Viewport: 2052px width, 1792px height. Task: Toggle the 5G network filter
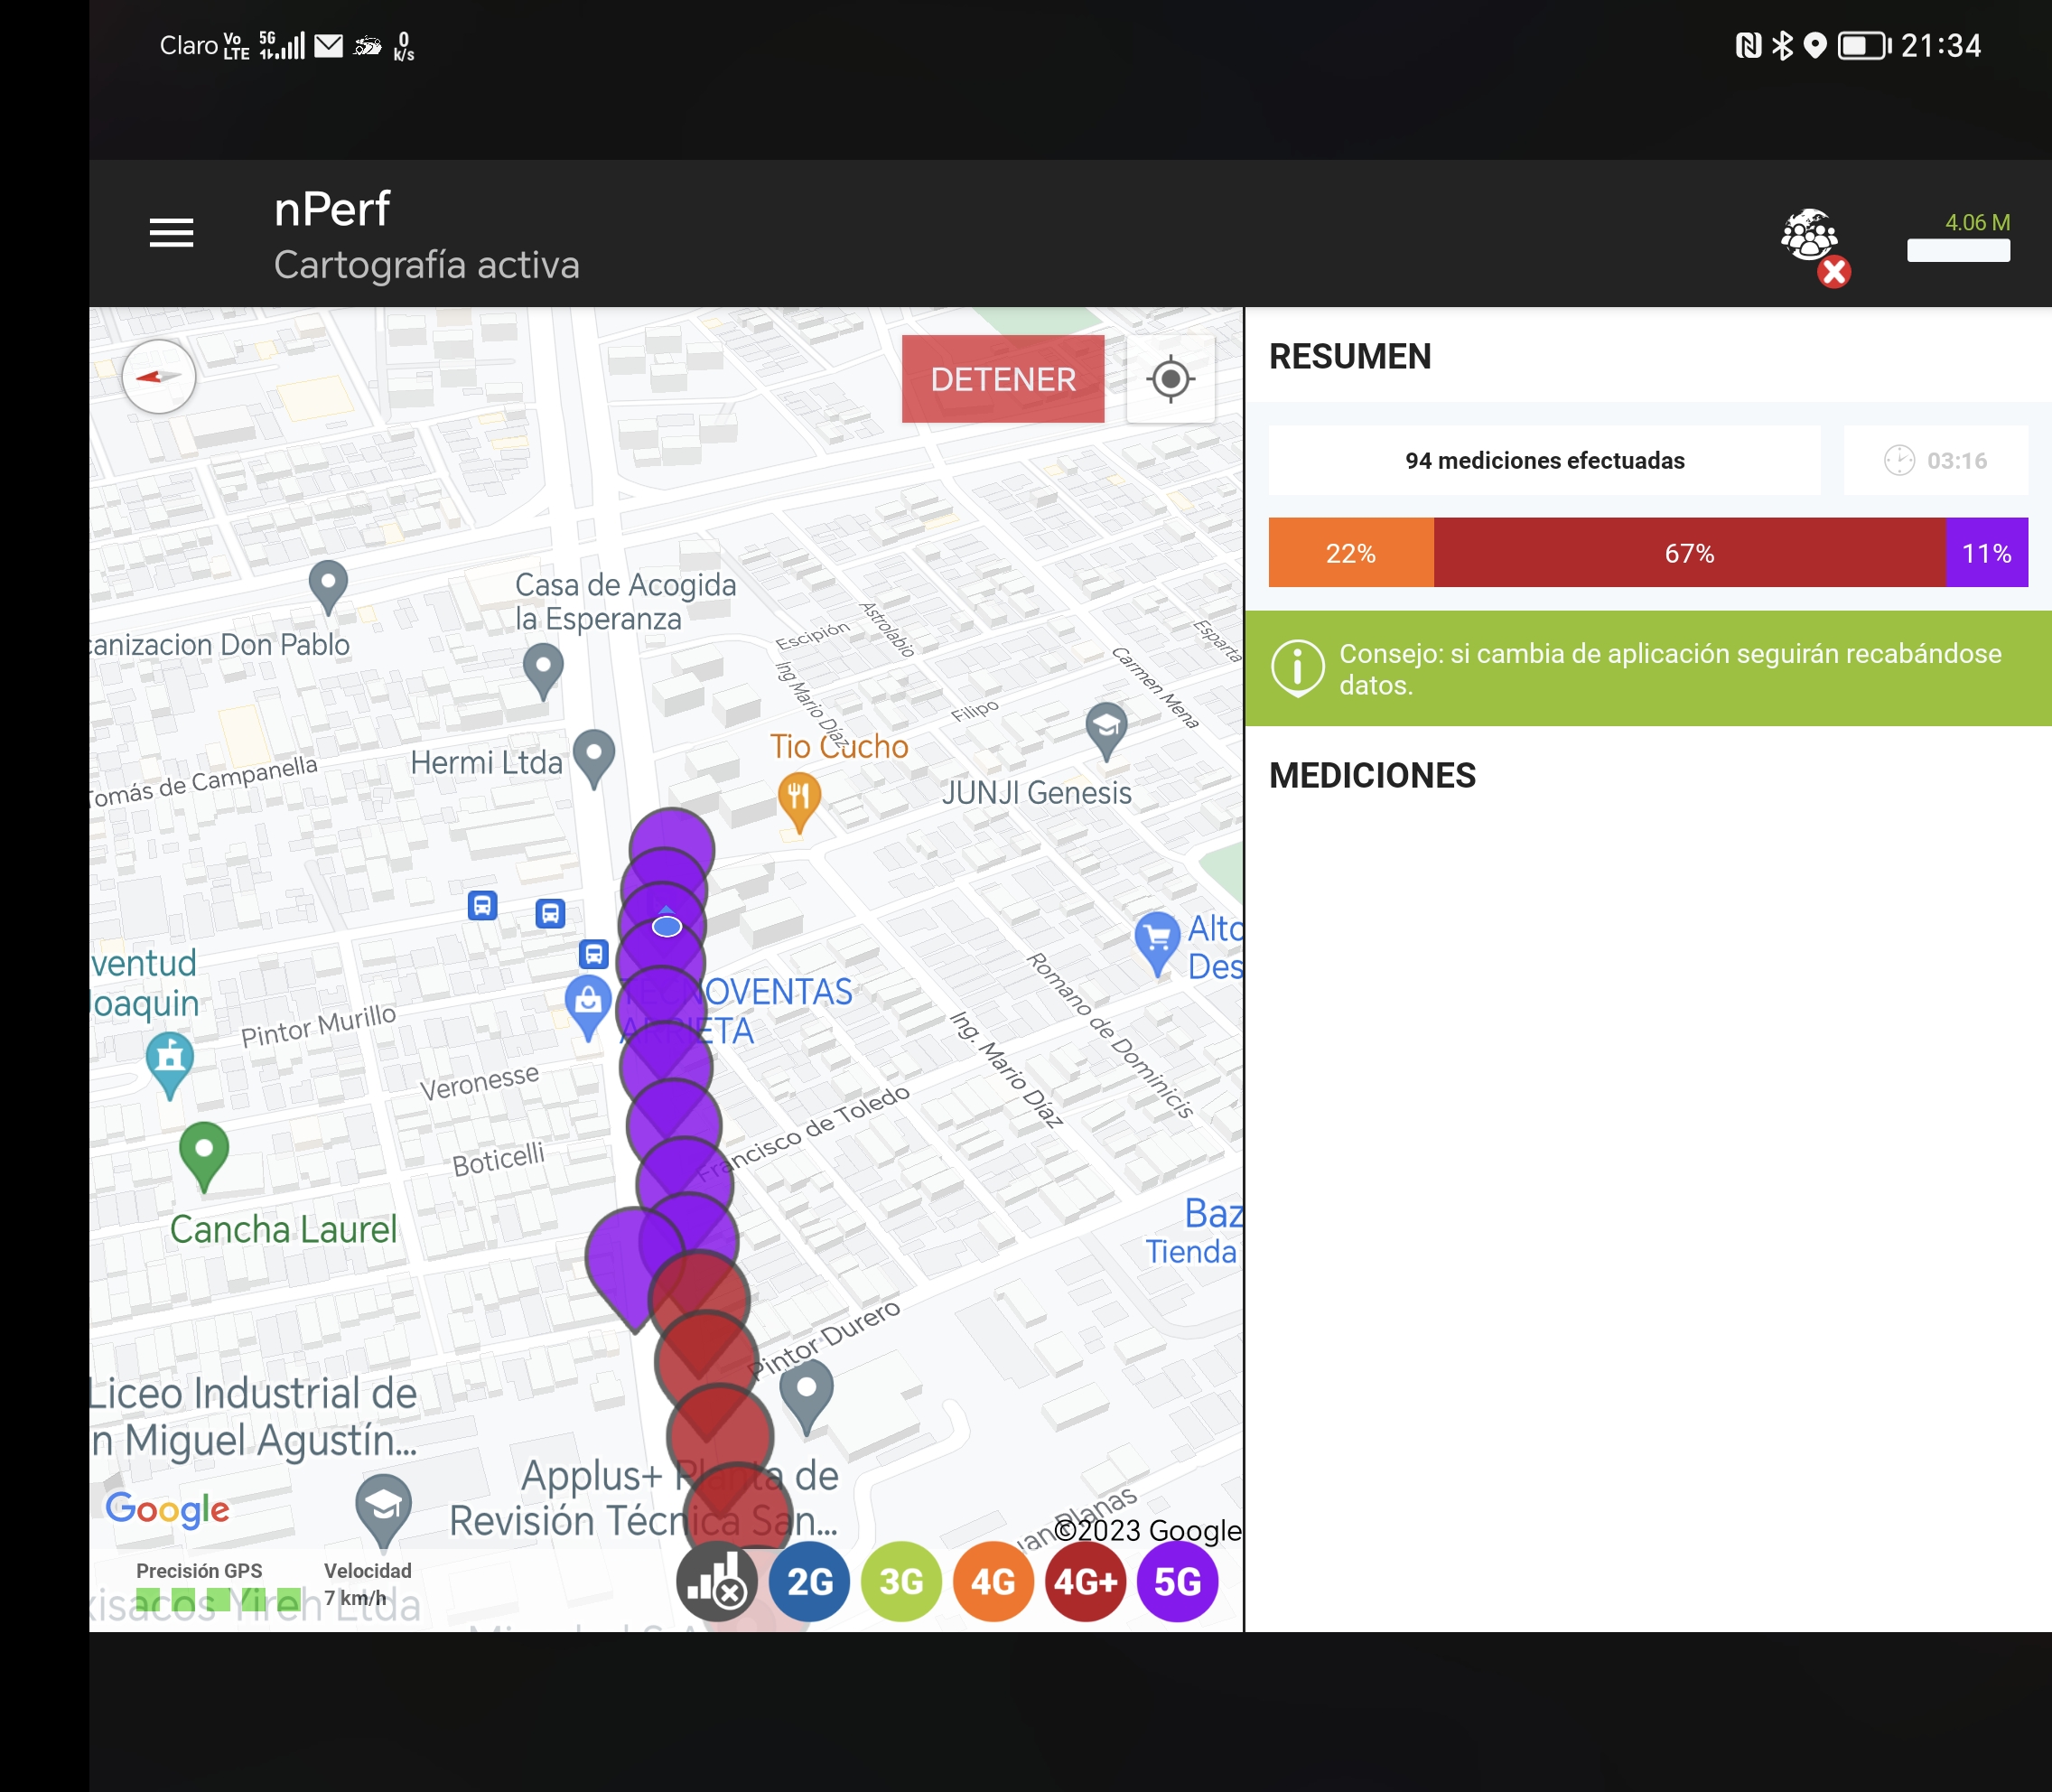tap(1177, 1582)
